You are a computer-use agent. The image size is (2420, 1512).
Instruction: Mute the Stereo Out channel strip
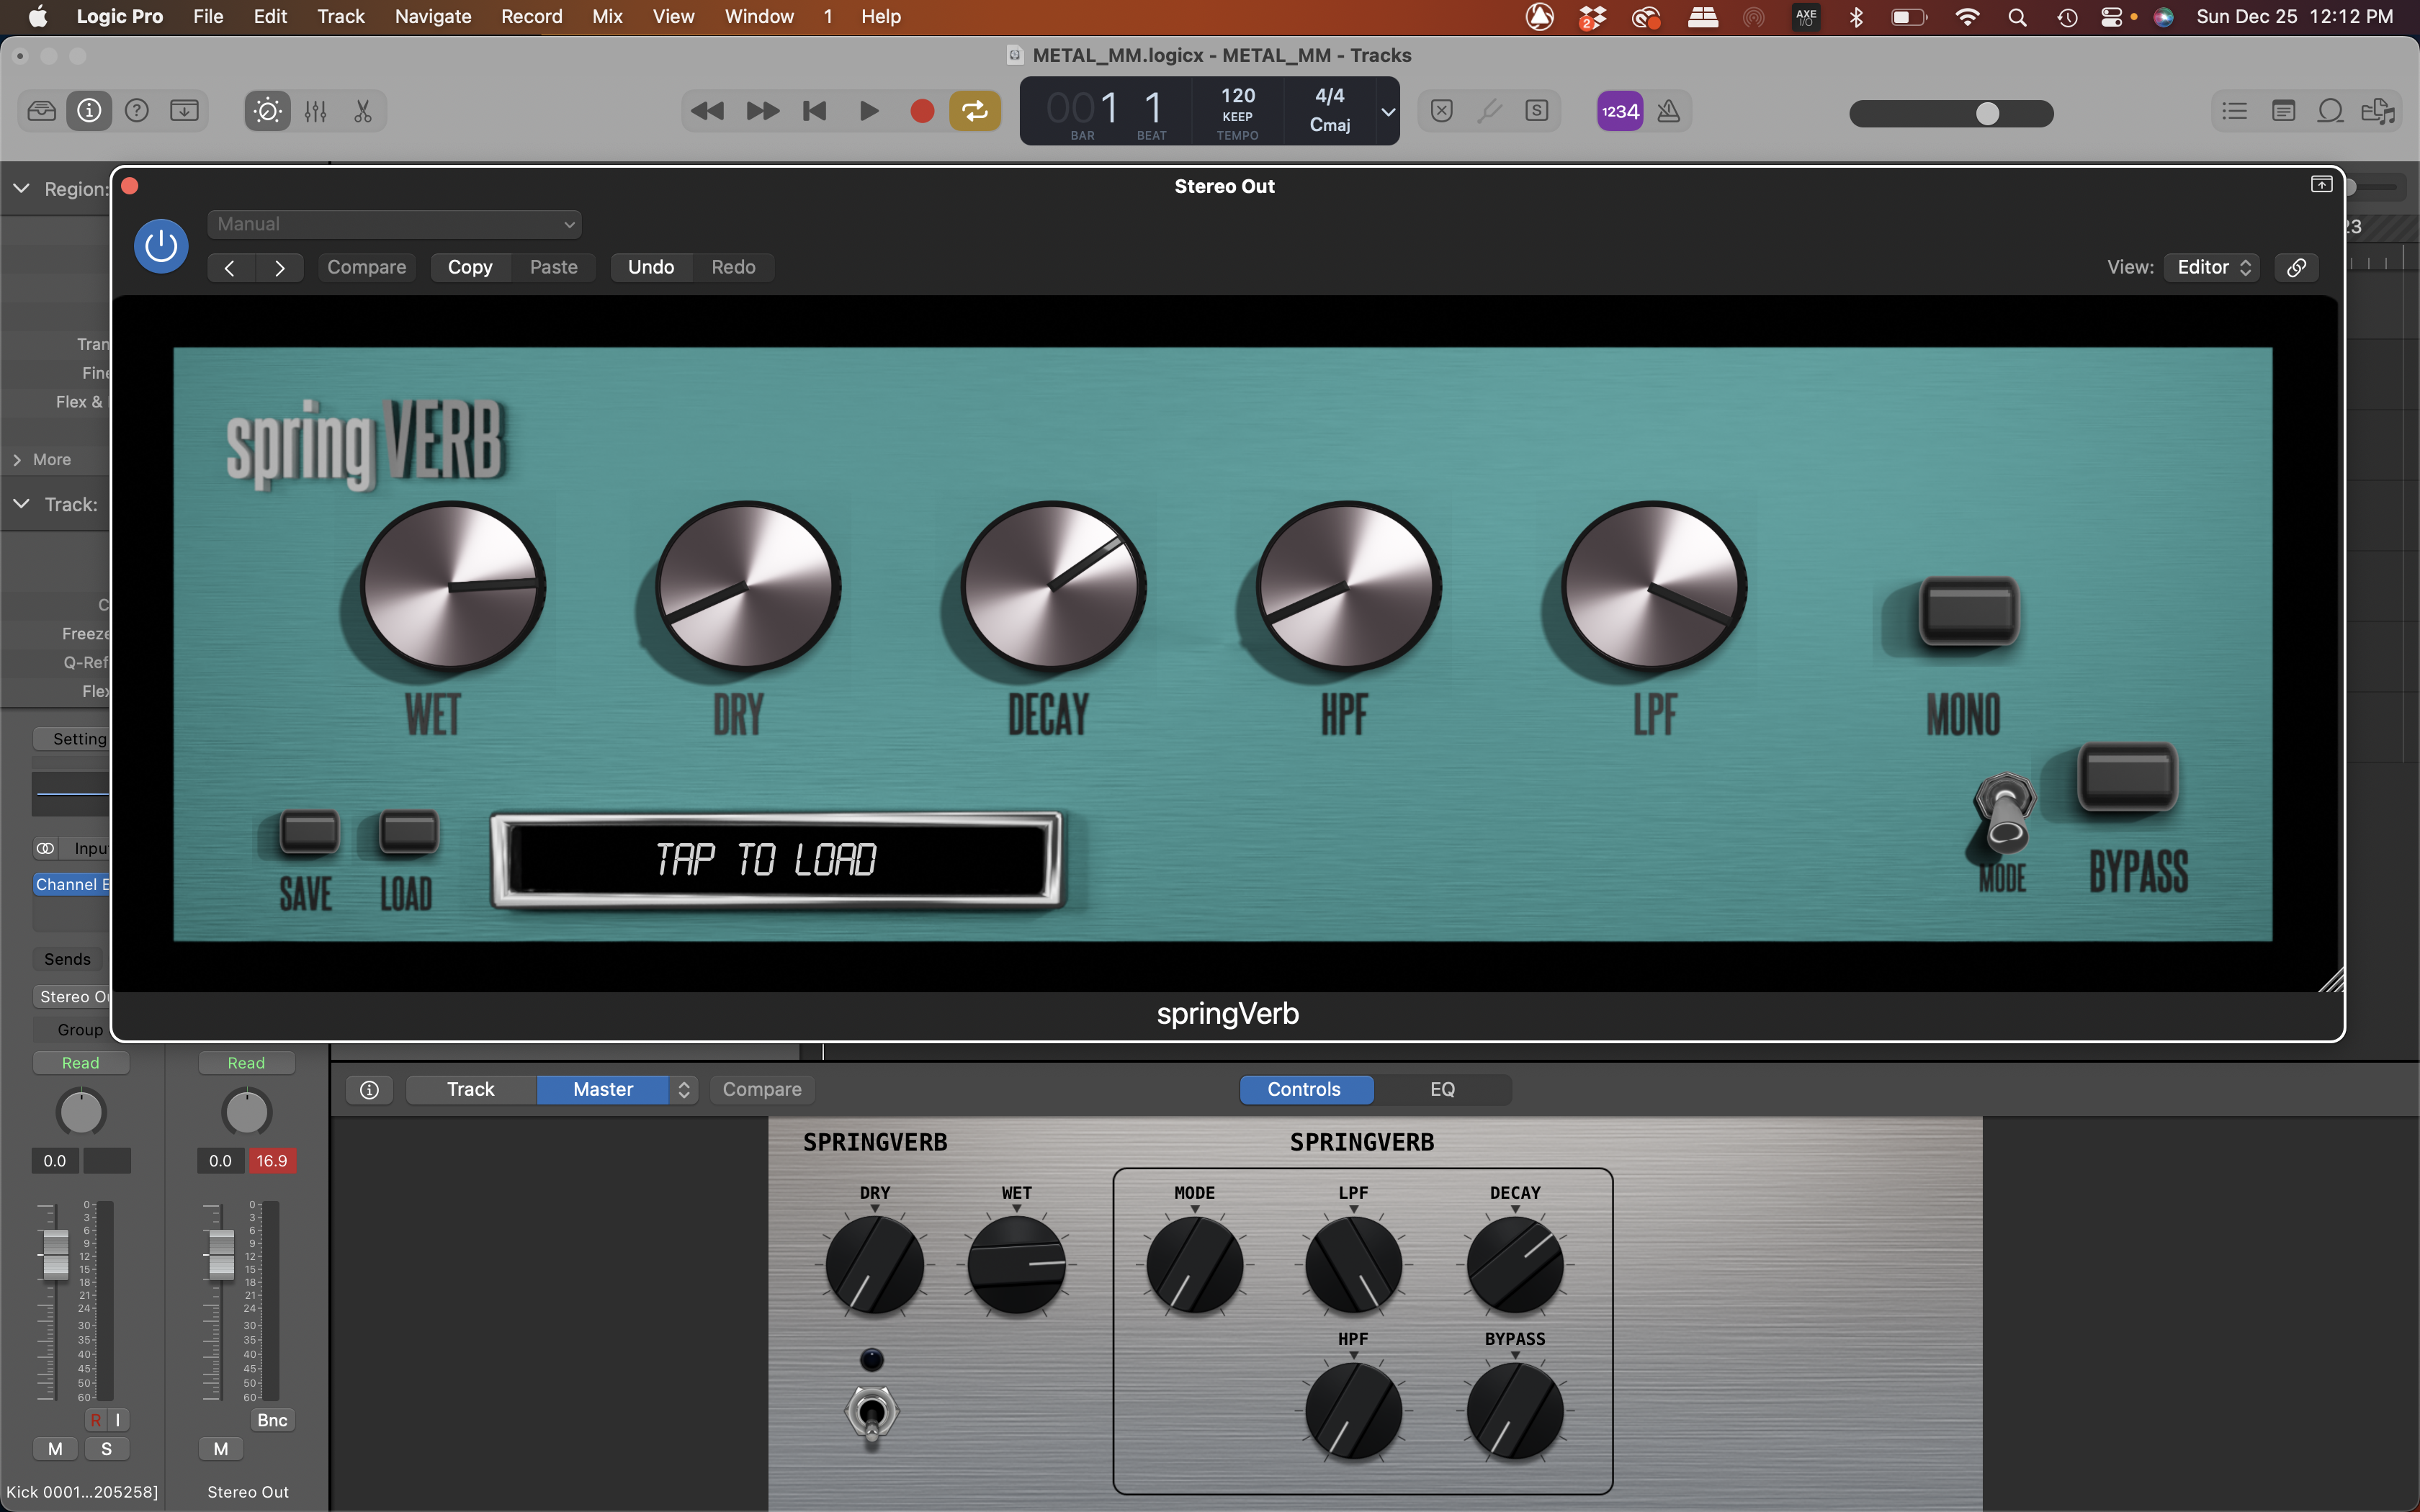[221, 1449]
